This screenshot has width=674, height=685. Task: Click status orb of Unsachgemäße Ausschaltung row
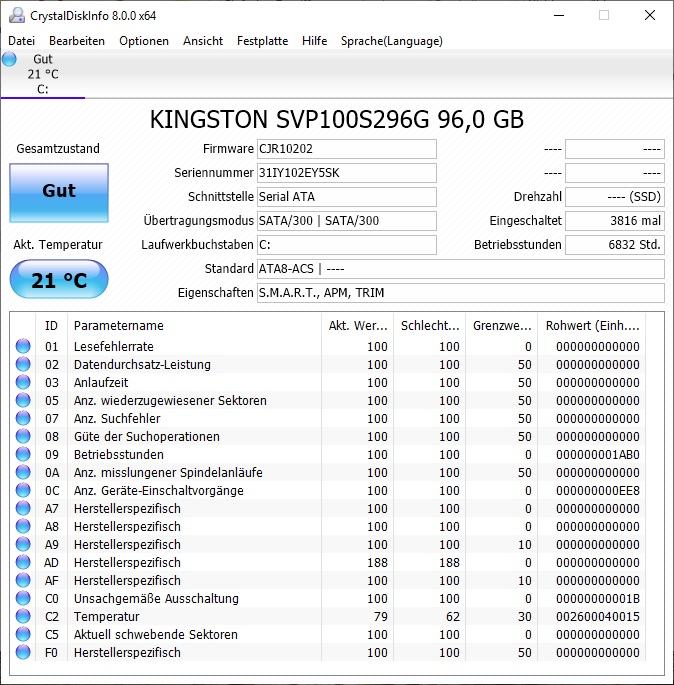point(23,598)
